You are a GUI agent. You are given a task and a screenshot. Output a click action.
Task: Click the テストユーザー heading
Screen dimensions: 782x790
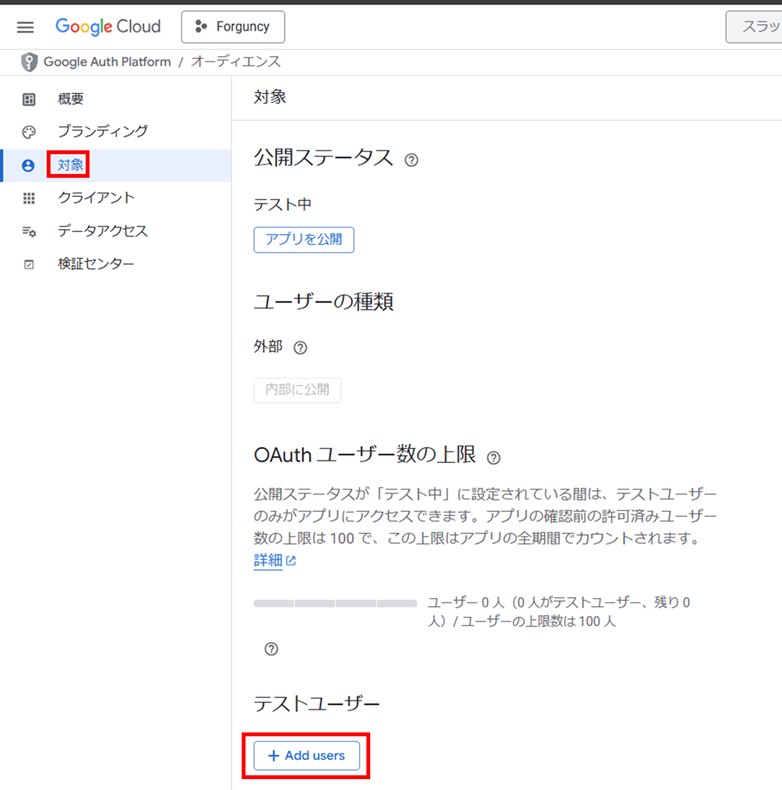316,703
